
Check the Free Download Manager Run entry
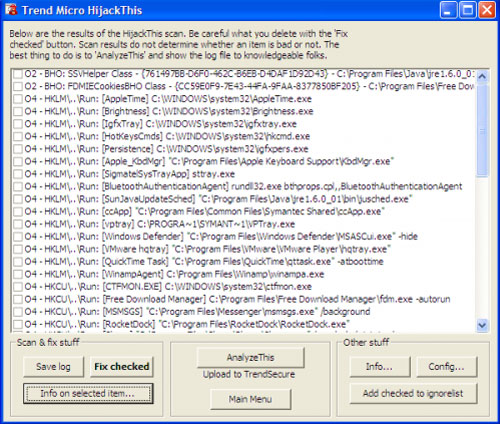click(18, 299)
